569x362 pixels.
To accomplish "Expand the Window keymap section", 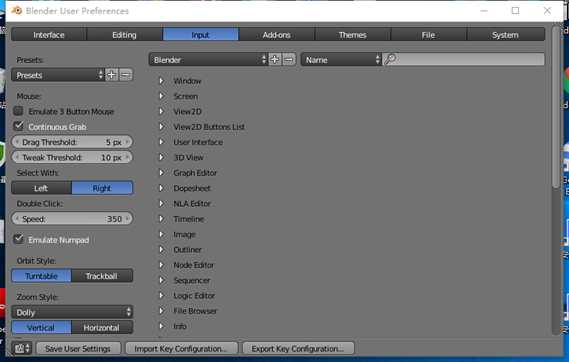I will coord(161,81).
